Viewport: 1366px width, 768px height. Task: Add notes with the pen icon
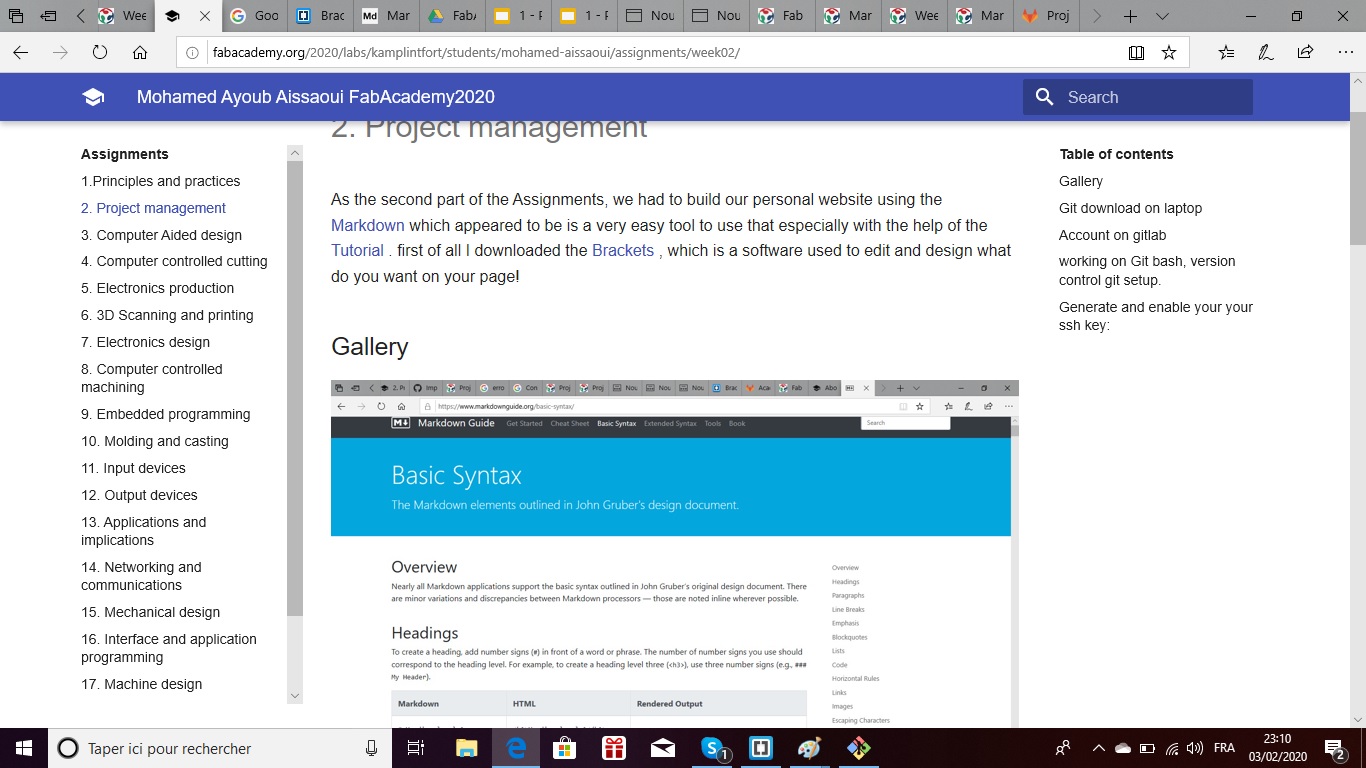[x=1266, y=53]
